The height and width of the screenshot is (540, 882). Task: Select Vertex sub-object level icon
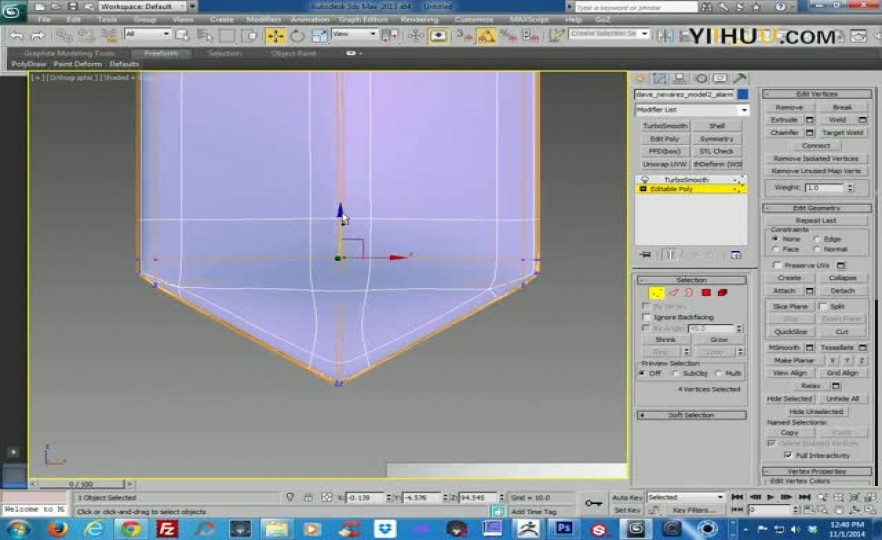tap(656, 292)
